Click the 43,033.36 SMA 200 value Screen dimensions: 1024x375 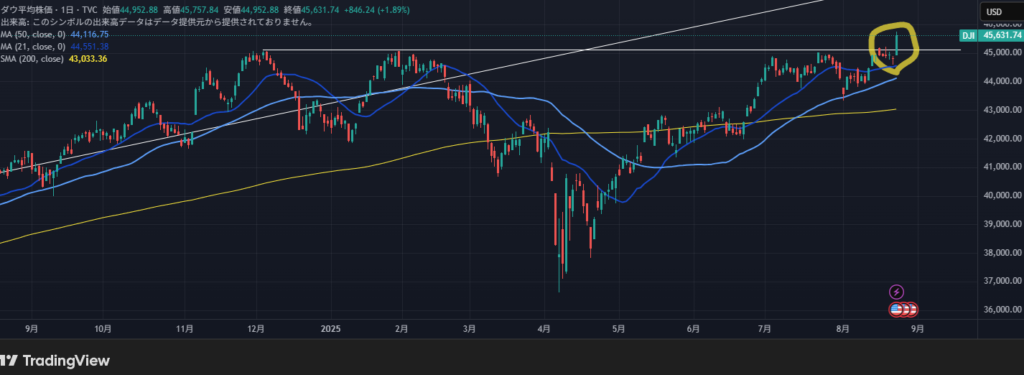point(88,59)
